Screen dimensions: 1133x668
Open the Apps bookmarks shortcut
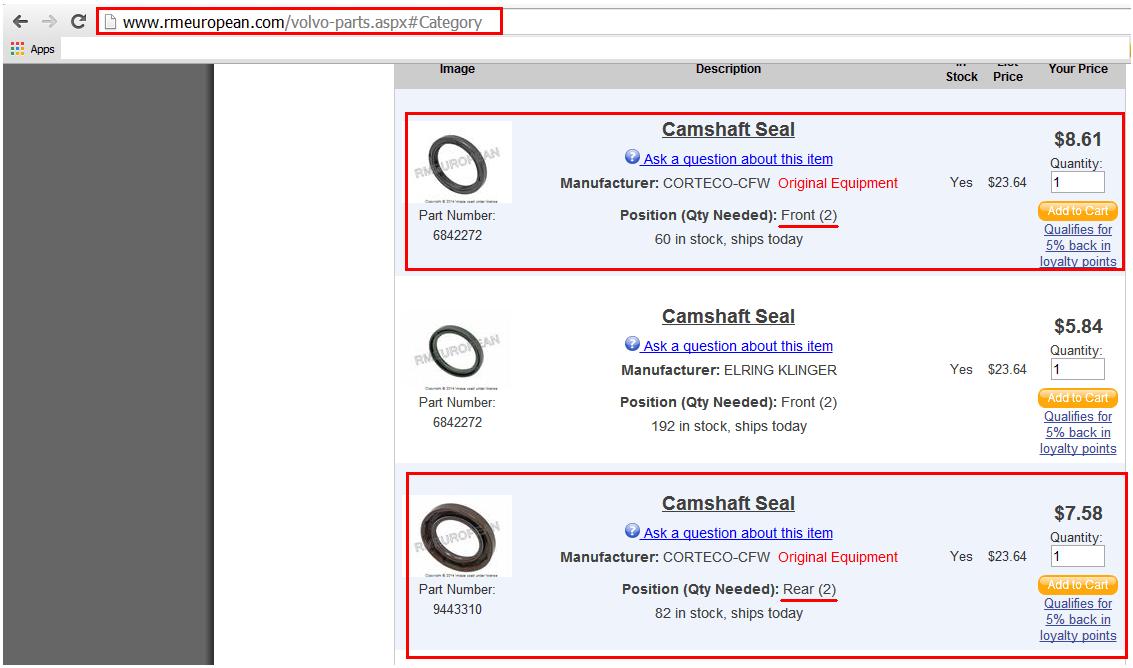coord(32,49)
